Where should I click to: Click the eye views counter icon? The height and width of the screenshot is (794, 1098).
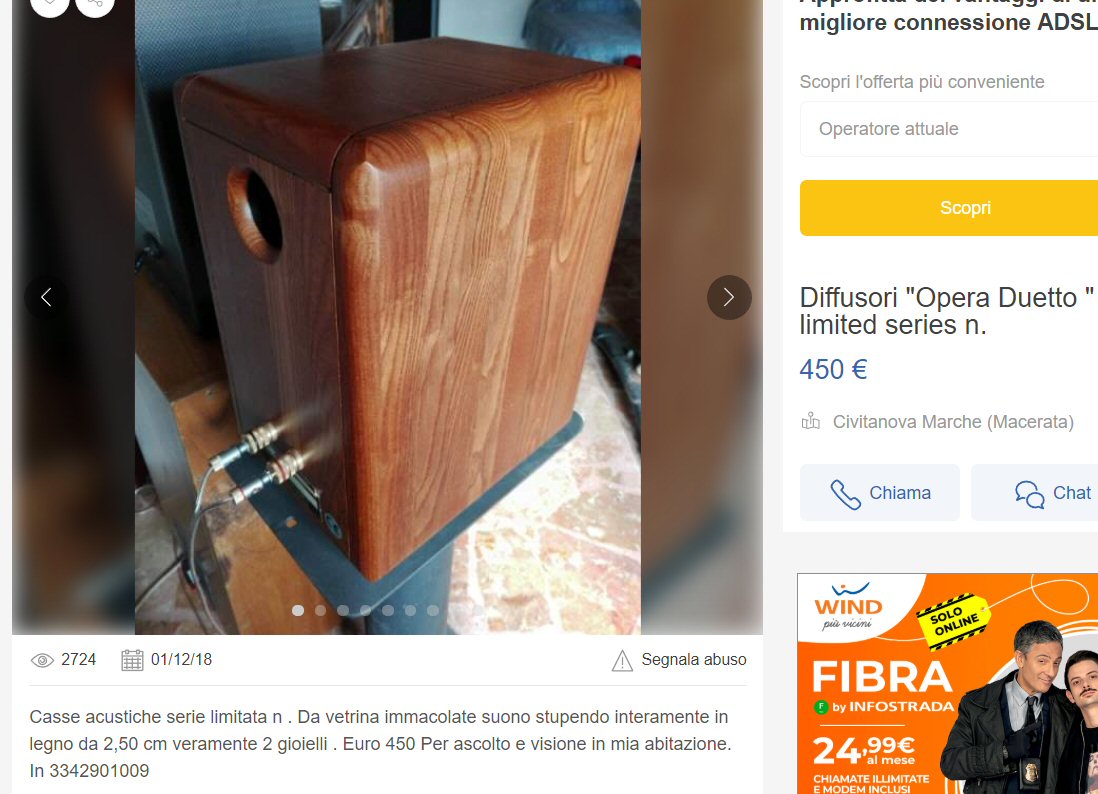point(42,660)
